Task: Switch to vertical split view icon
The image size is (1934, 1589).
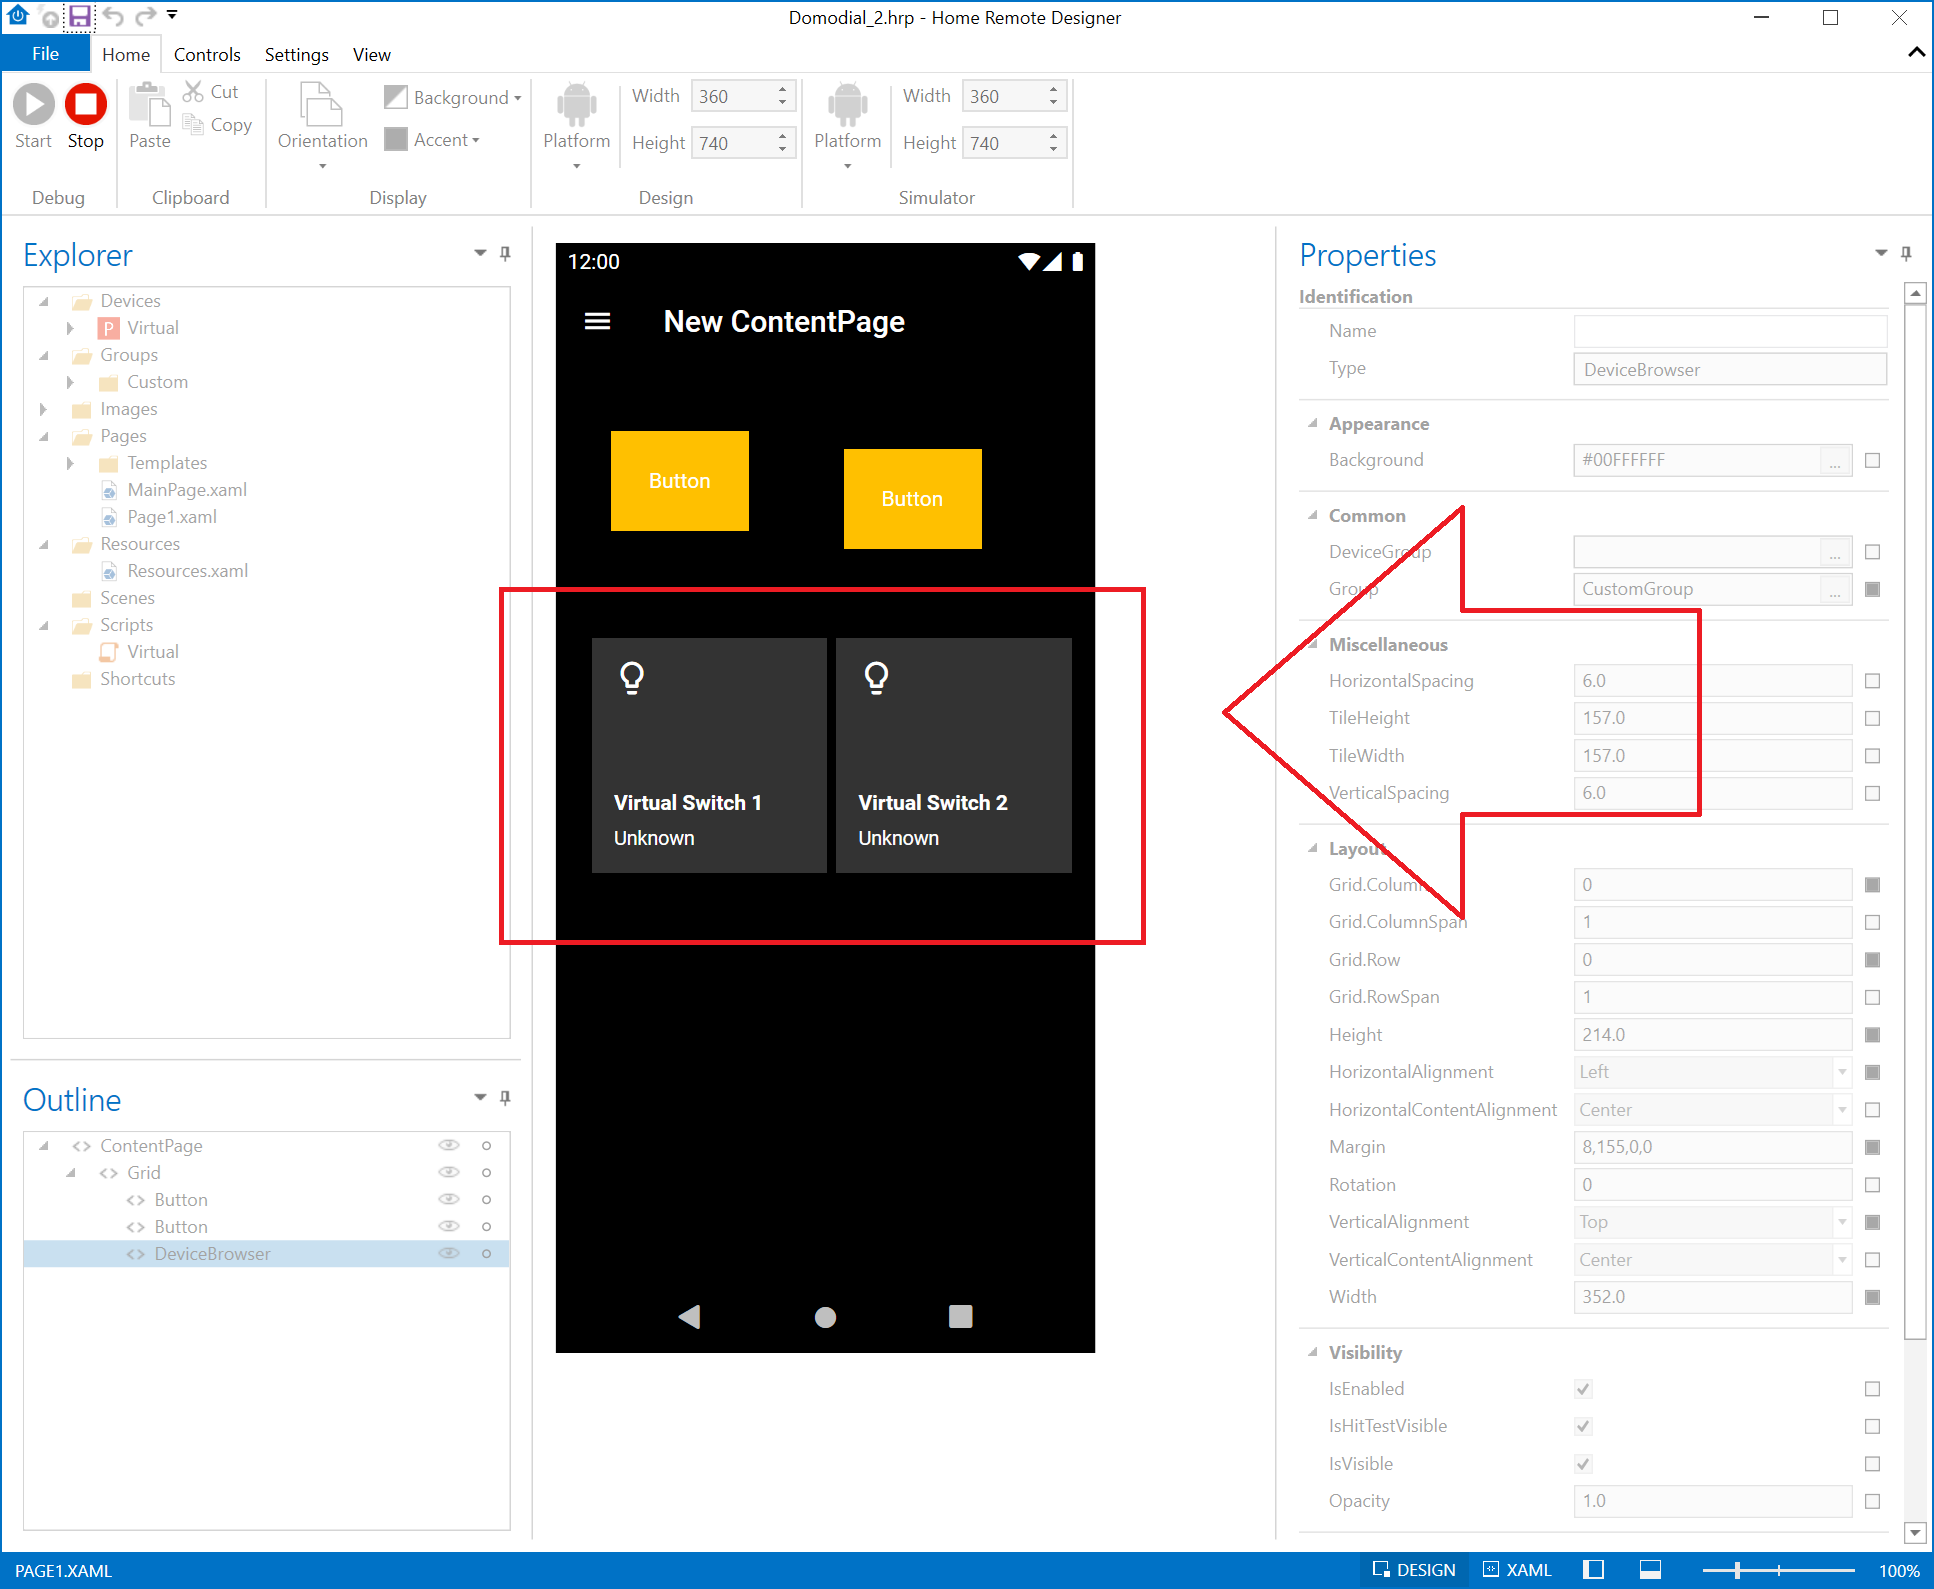Action: [x=1594, y=1570]
